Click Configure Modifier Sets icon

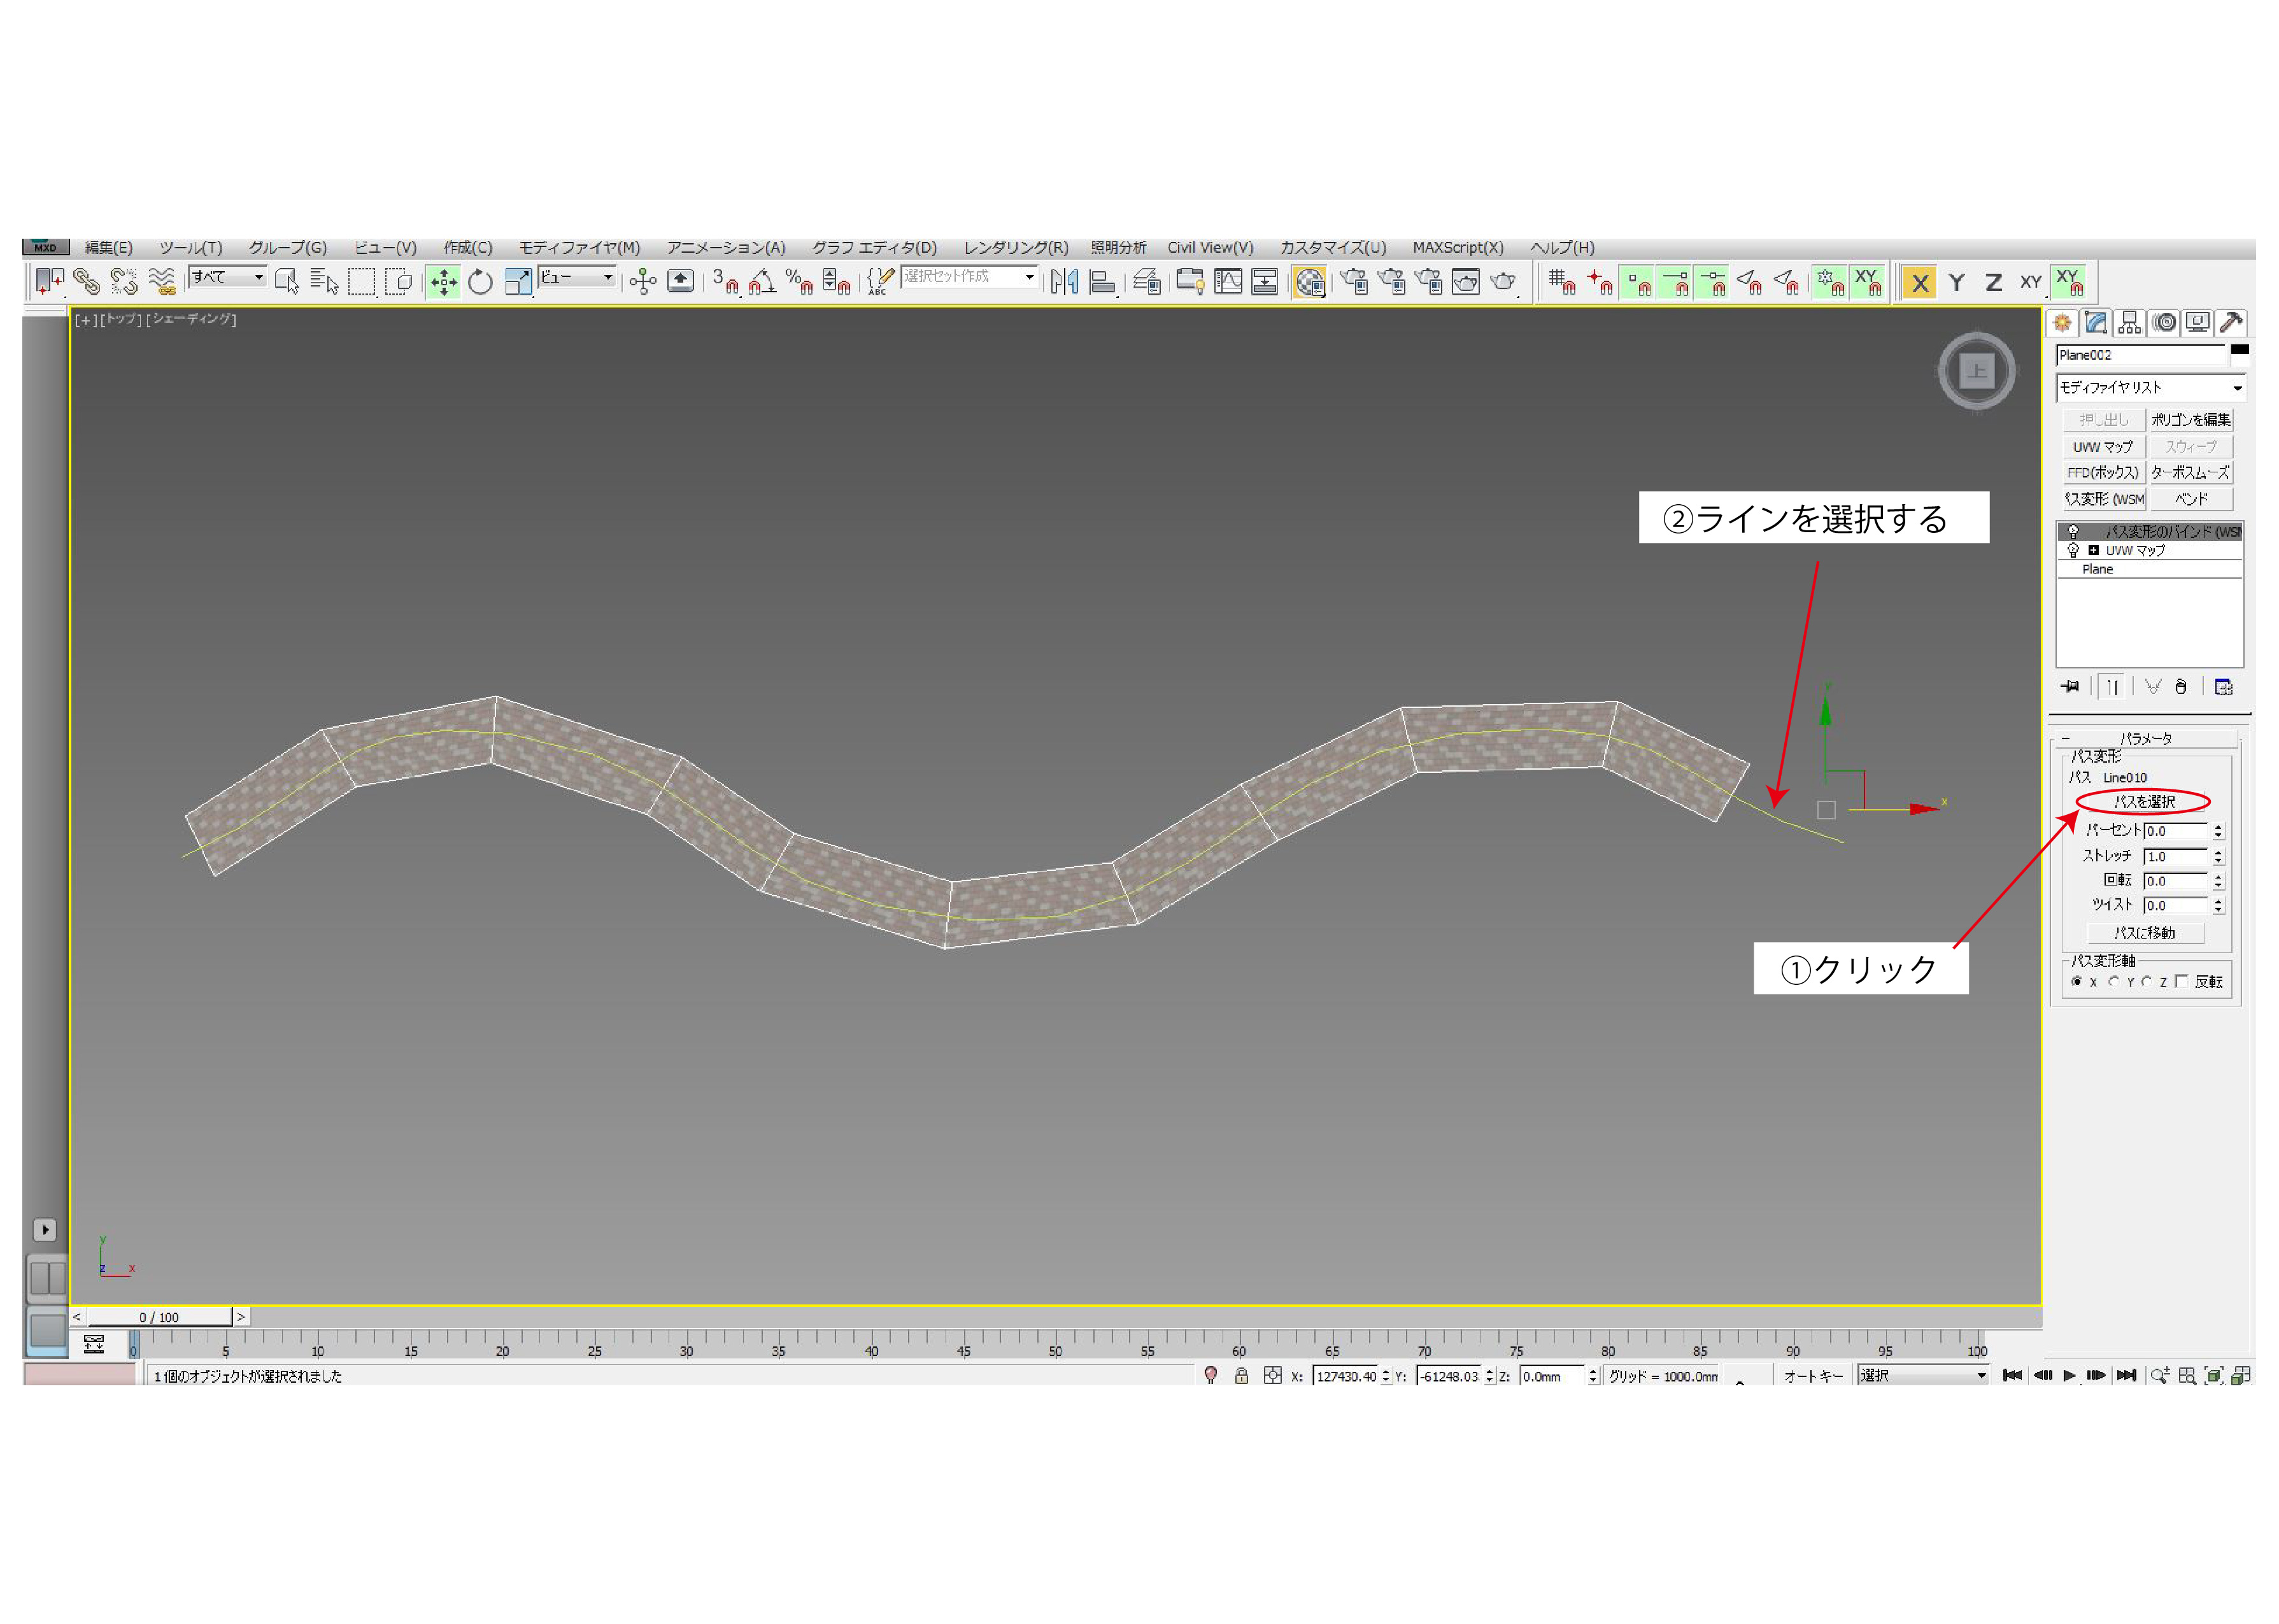[x=2223, y=687]
